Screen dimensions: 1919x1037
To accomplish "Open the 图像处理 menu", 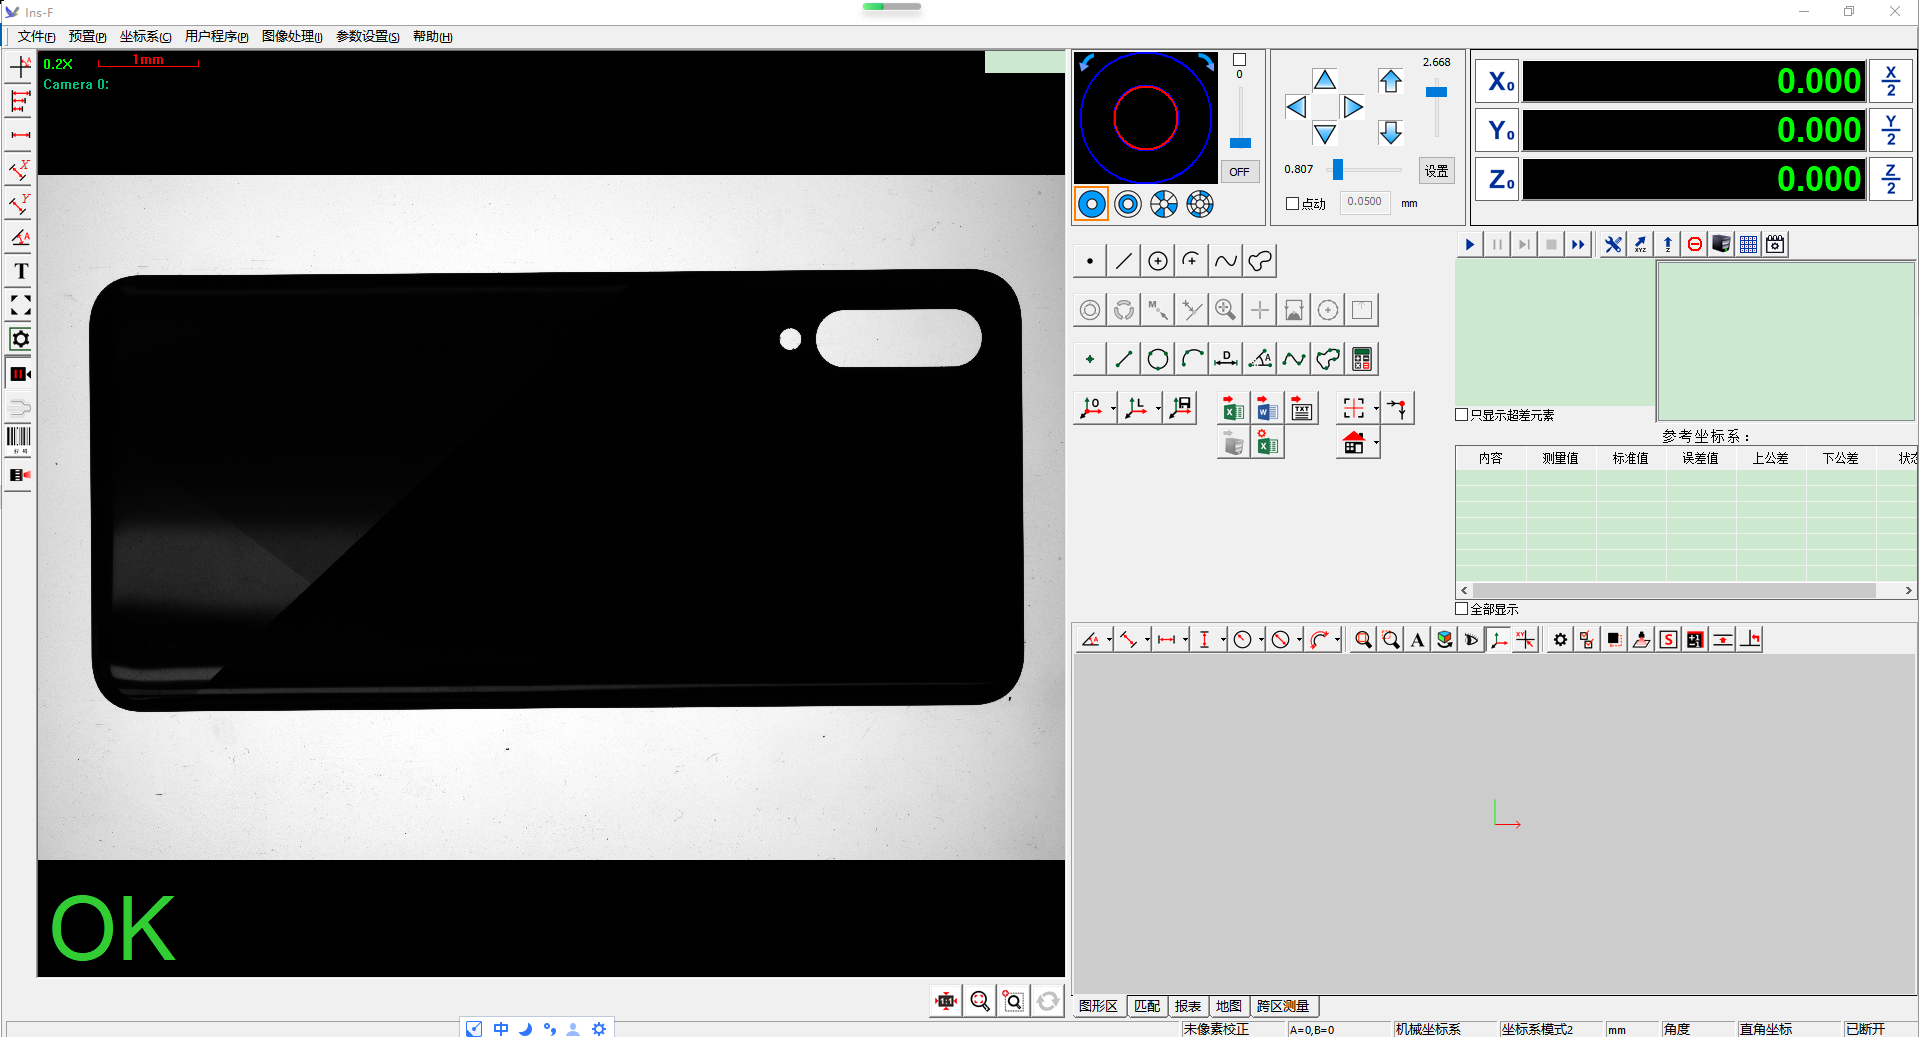I will click(x=292, y=37).
